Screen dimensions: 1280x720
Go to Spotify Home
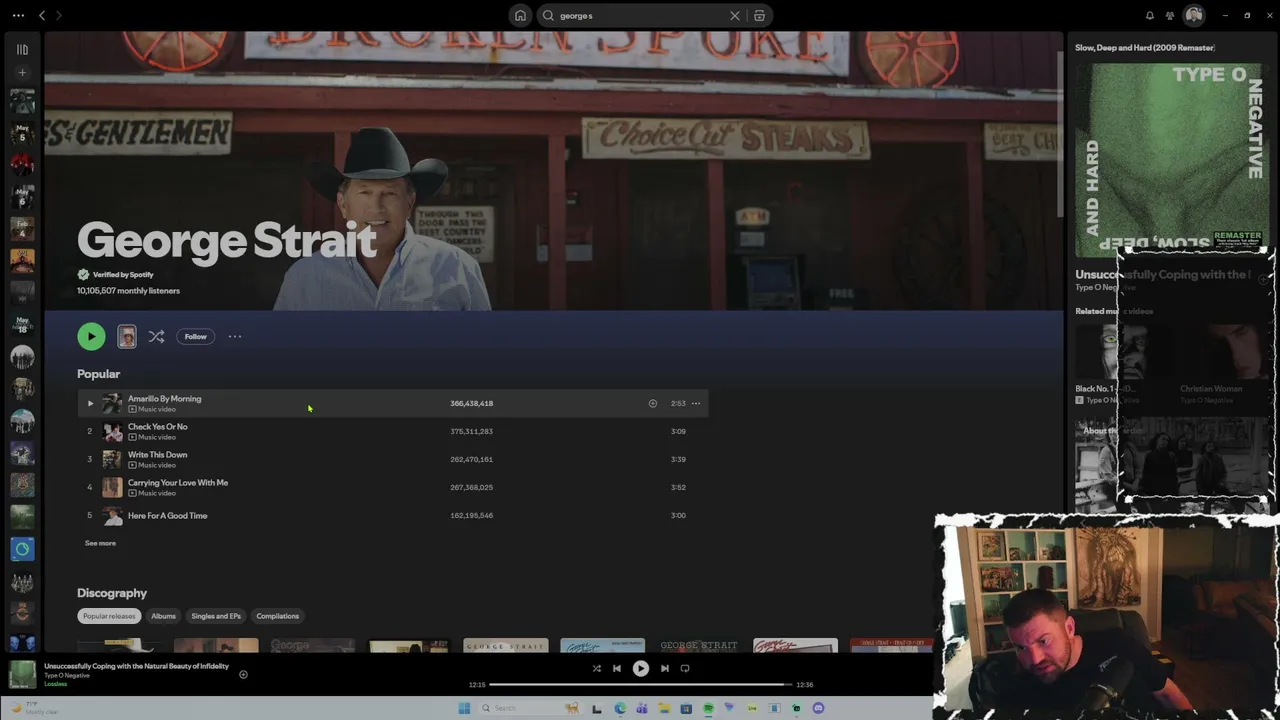tap(520, 15)
